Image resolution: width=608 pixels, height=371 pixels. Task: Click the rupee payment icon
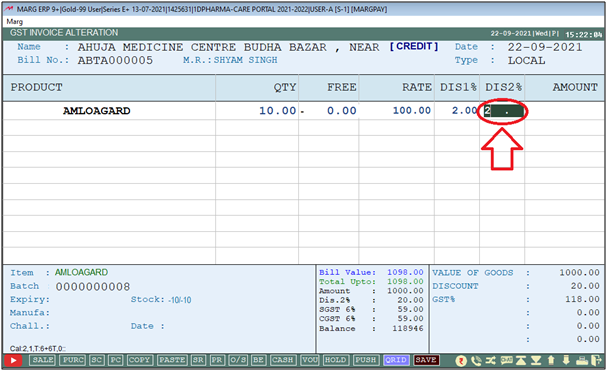[461, 361]
